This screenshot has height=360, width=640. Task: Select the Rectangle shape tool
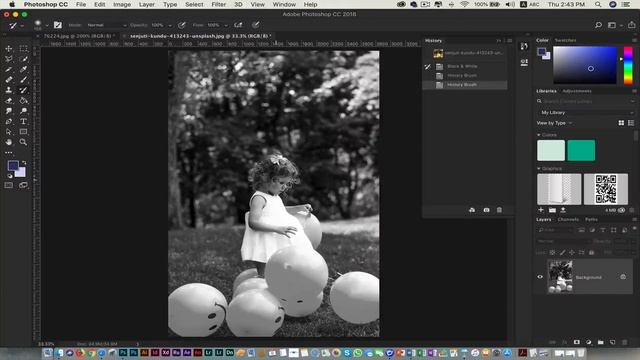click(23, 132)
